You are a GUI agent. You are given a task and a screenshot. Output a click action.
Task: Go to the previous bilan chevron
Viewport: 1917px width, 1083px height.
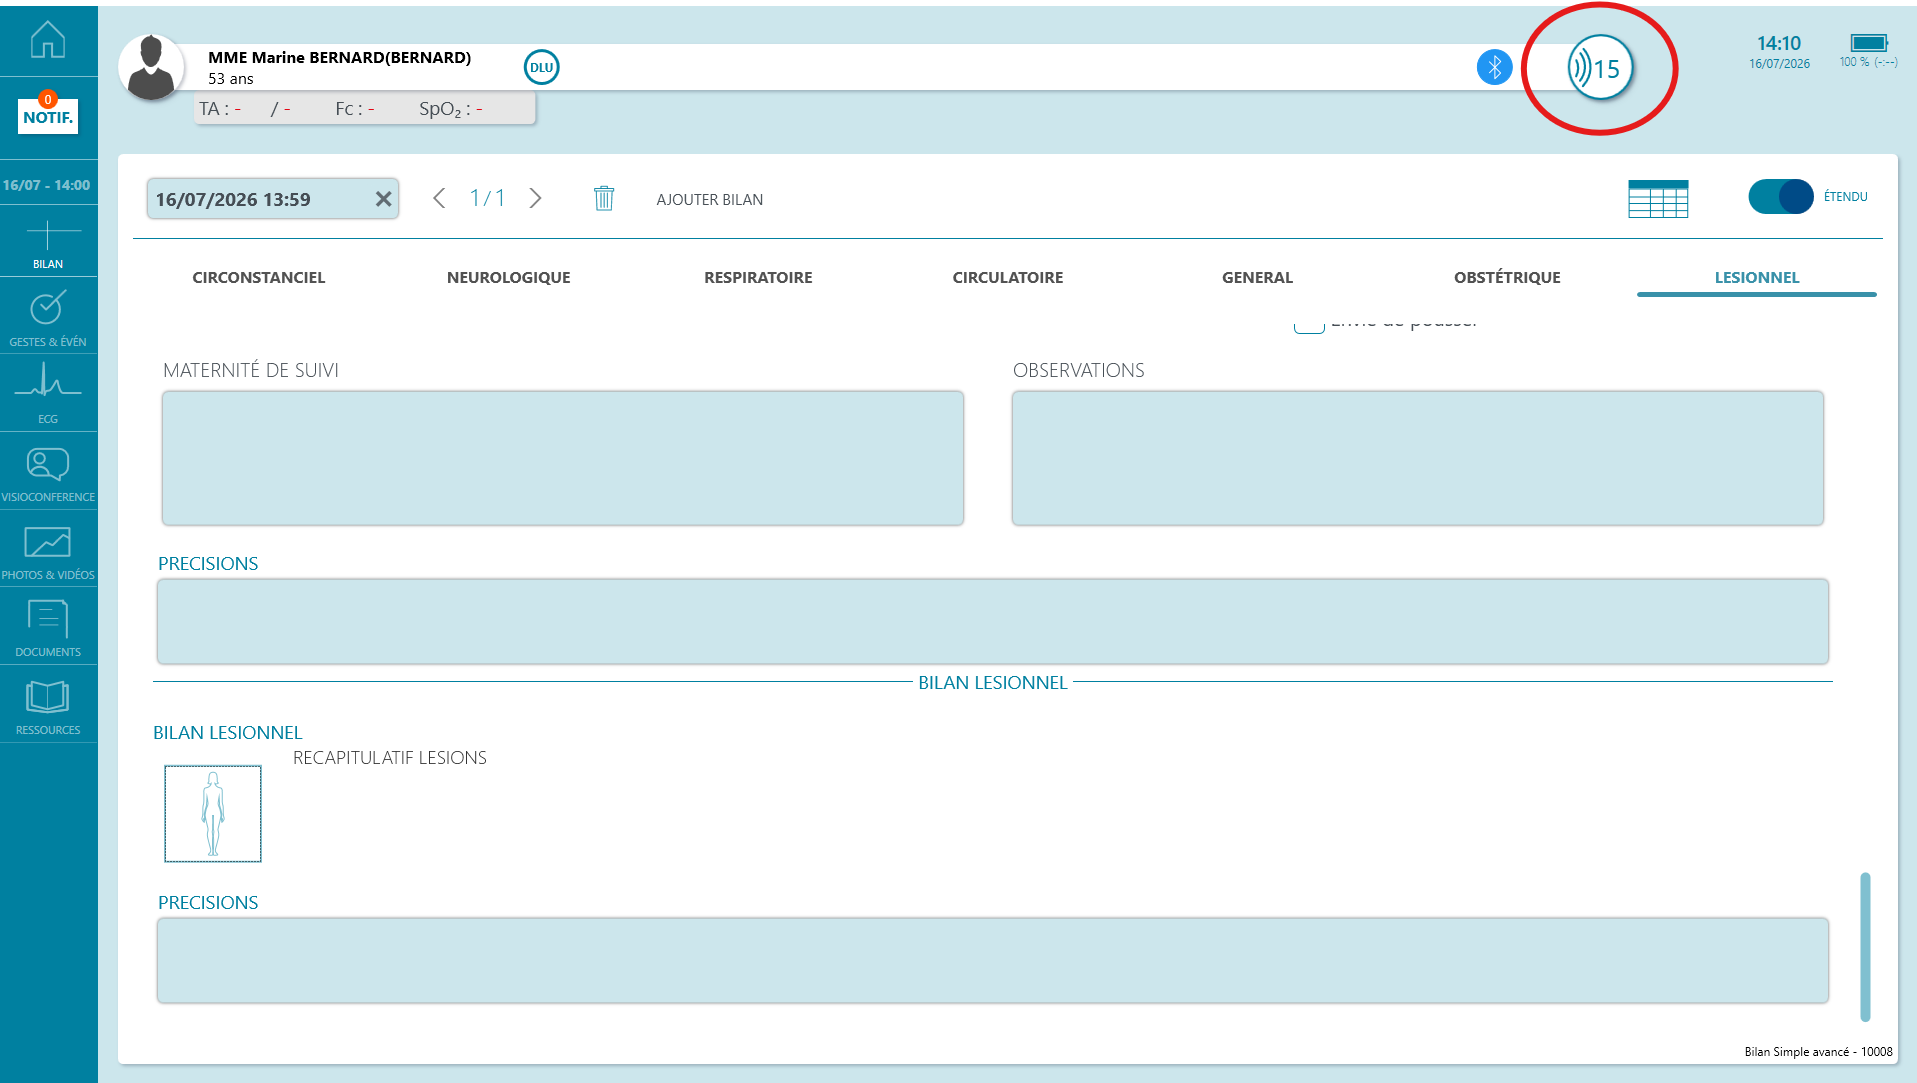click(439, 198)
